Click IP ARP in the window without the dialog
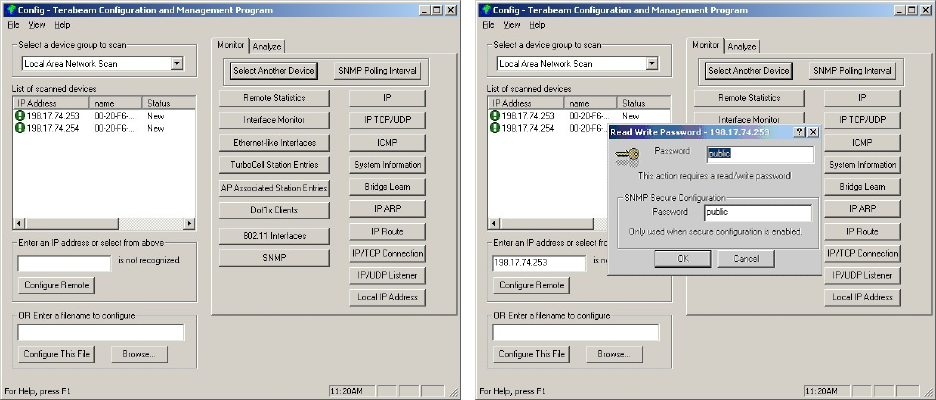 [x=387, y=209]
